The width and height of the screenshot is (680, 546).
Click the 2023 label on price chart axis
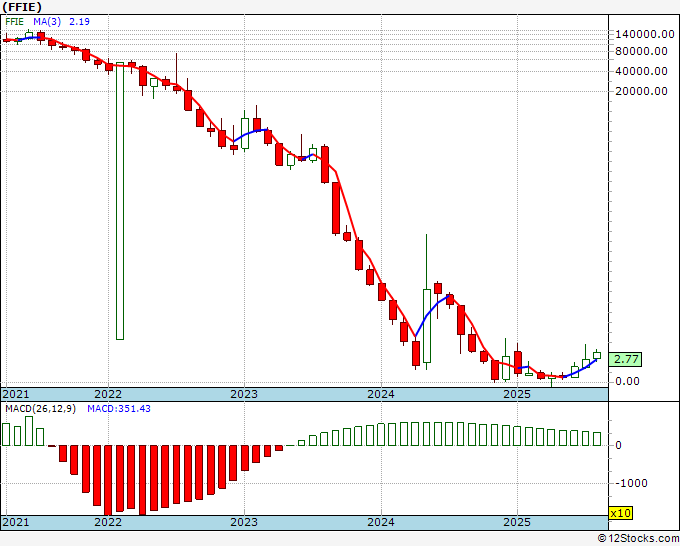(244, 394)
